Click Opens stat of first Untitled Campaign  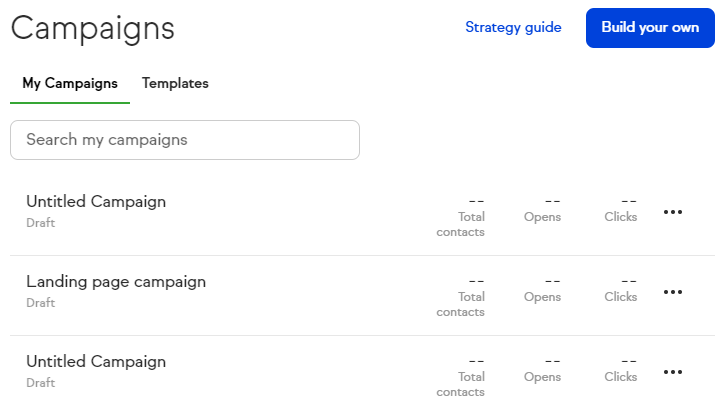click(543, 209)
